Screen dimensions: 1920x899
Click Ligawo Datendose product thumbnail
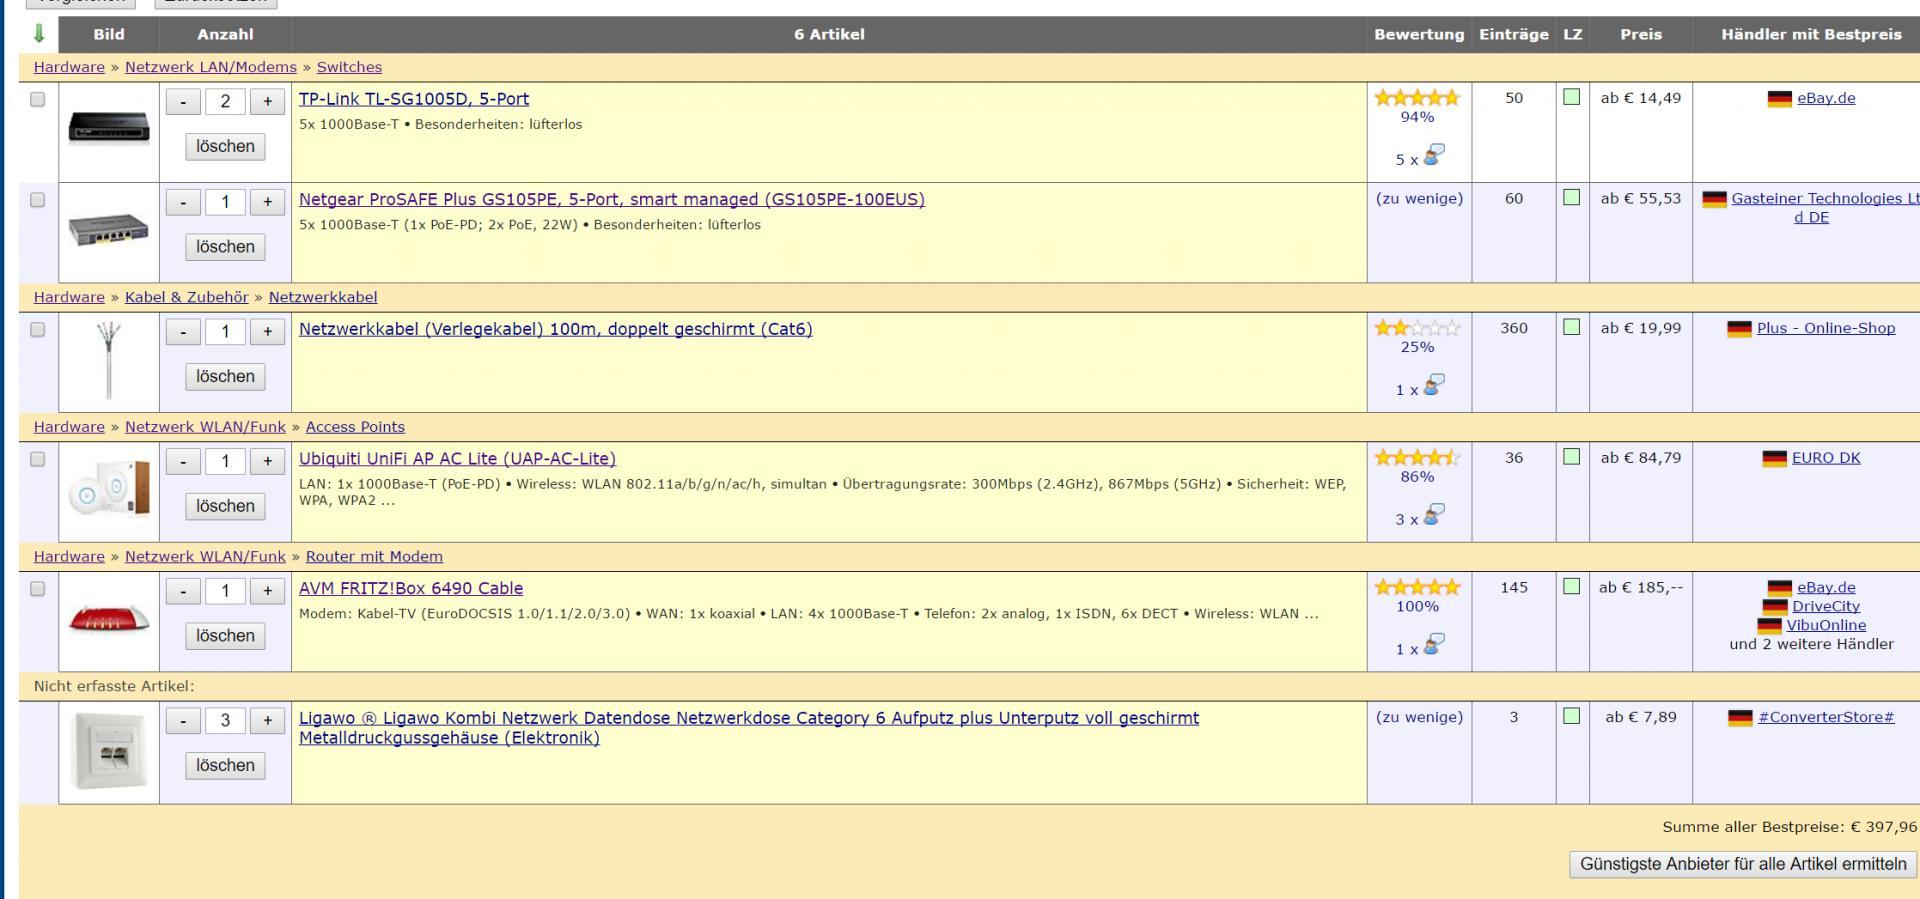point(109,752)
